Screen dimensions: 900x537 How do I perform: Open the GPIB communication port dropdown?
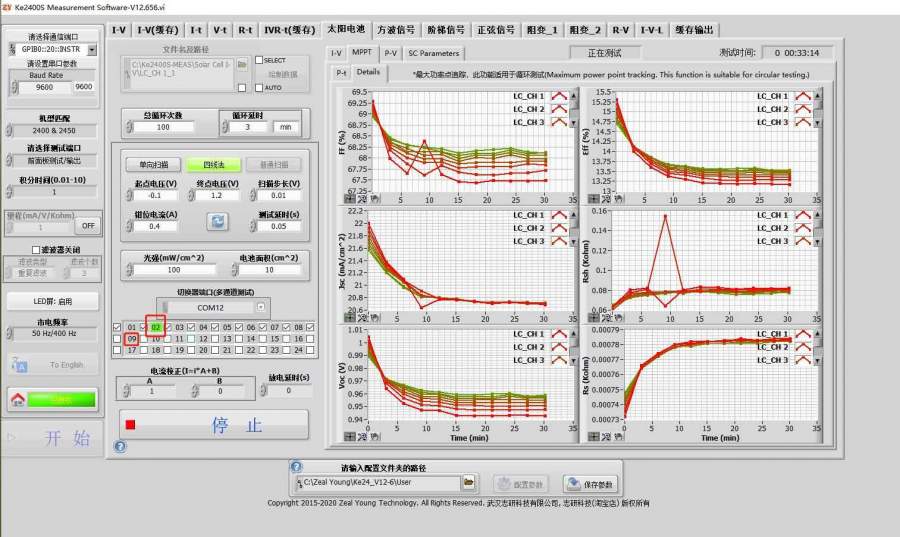click(x=92, y=49)
